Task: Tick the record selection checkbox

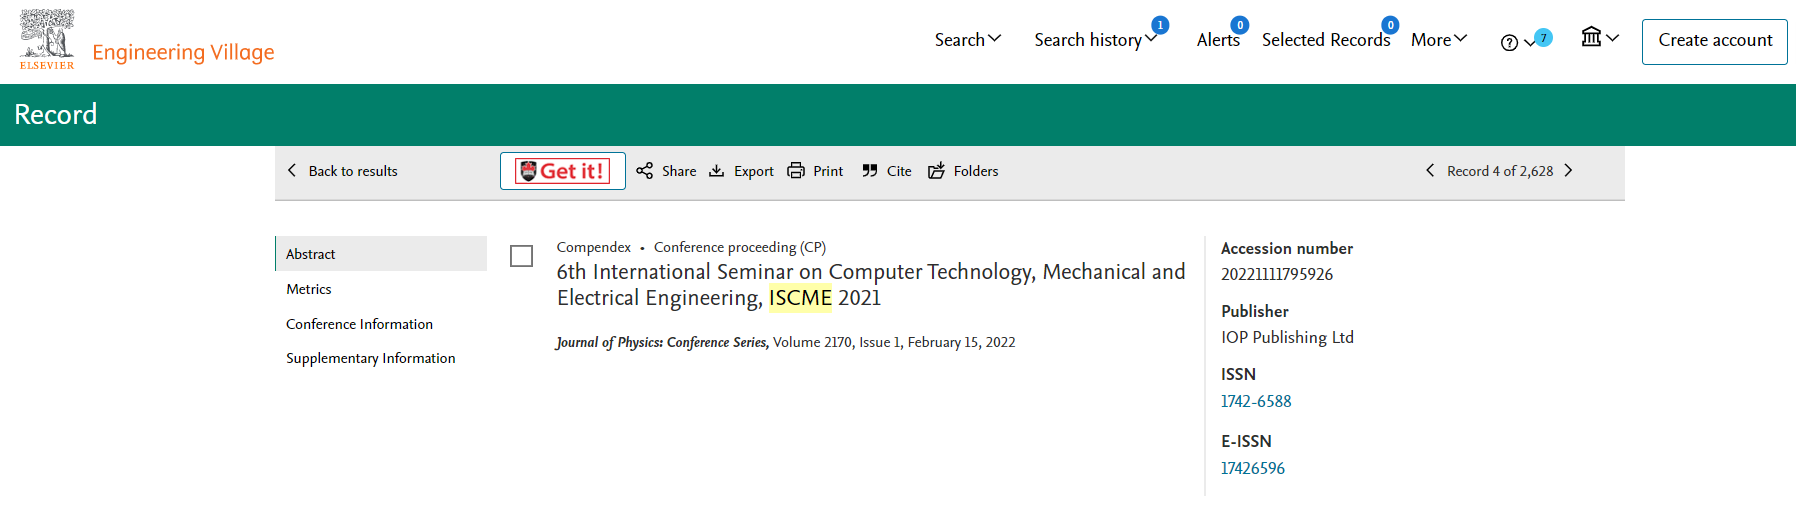Action: tap(521, 256)
